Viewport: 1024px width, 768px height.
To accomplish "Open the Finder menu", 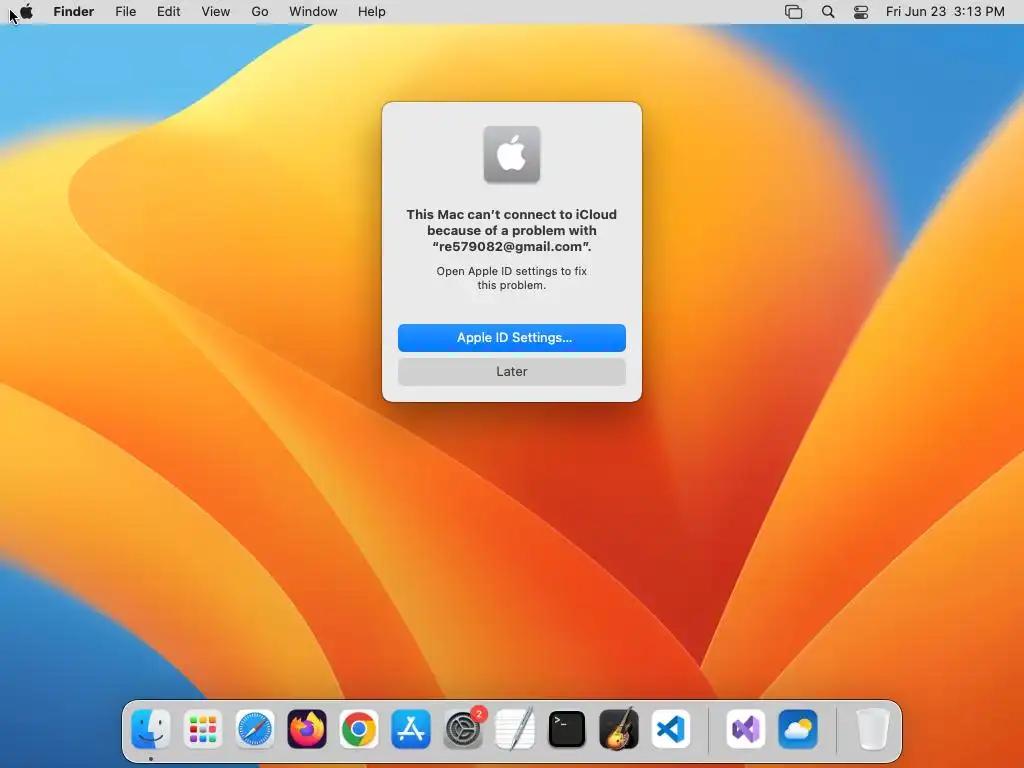I will pyautogui.click(x=74, y=12).
